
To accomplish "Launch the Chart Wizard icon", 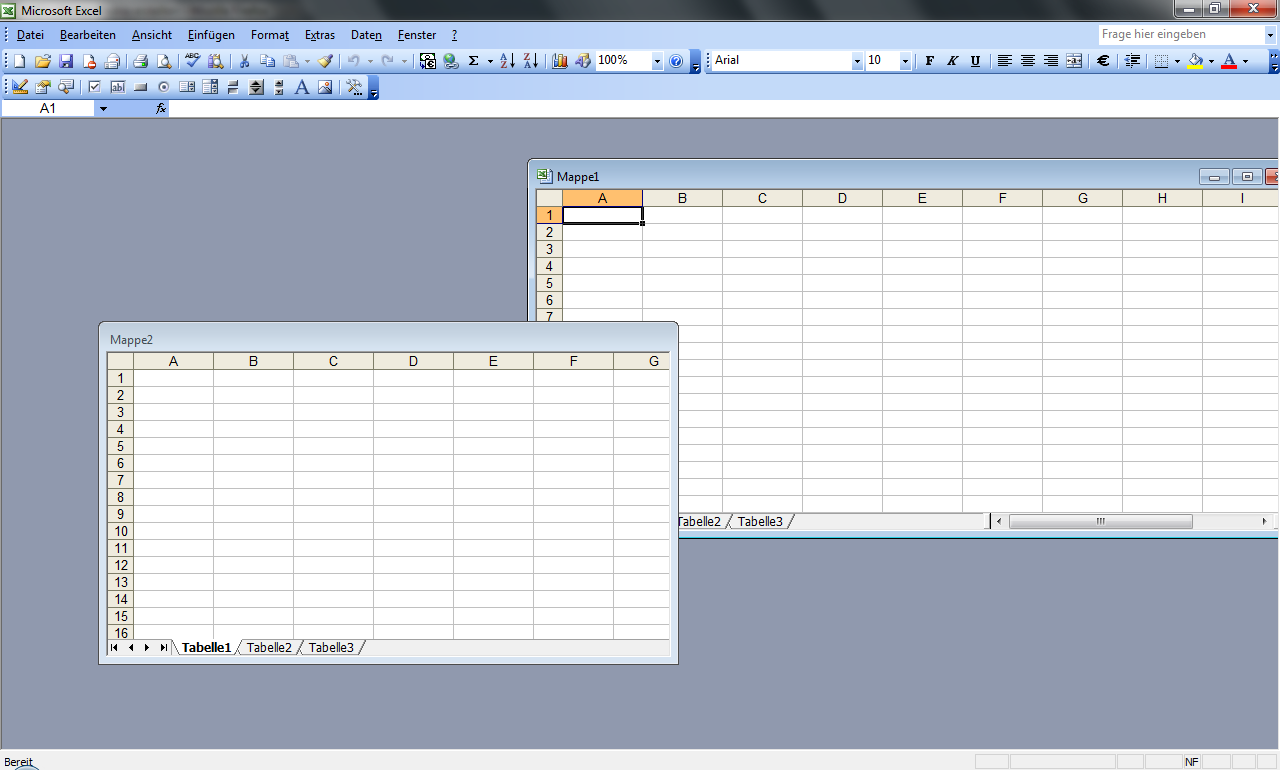I will [x=559, y=61].
